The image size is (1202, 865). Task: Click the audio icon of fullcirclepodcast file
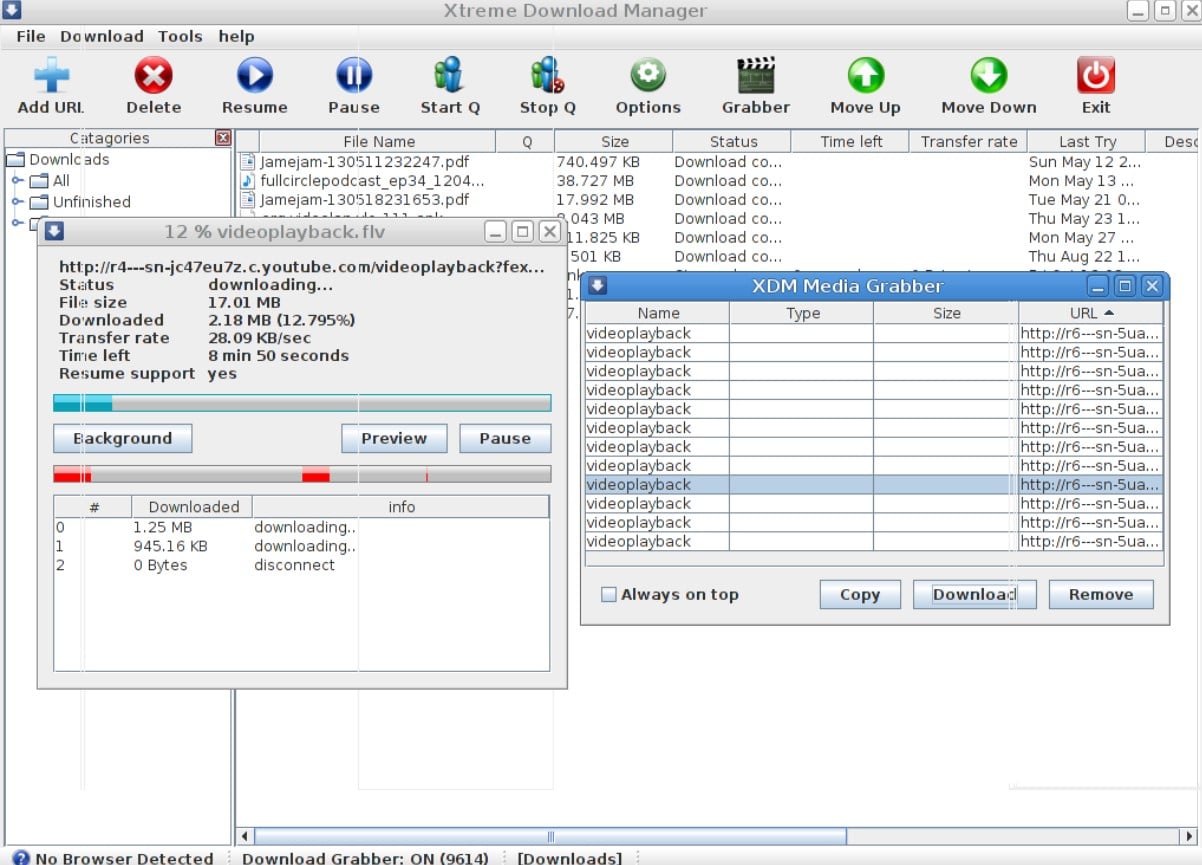tap(249, 180)
